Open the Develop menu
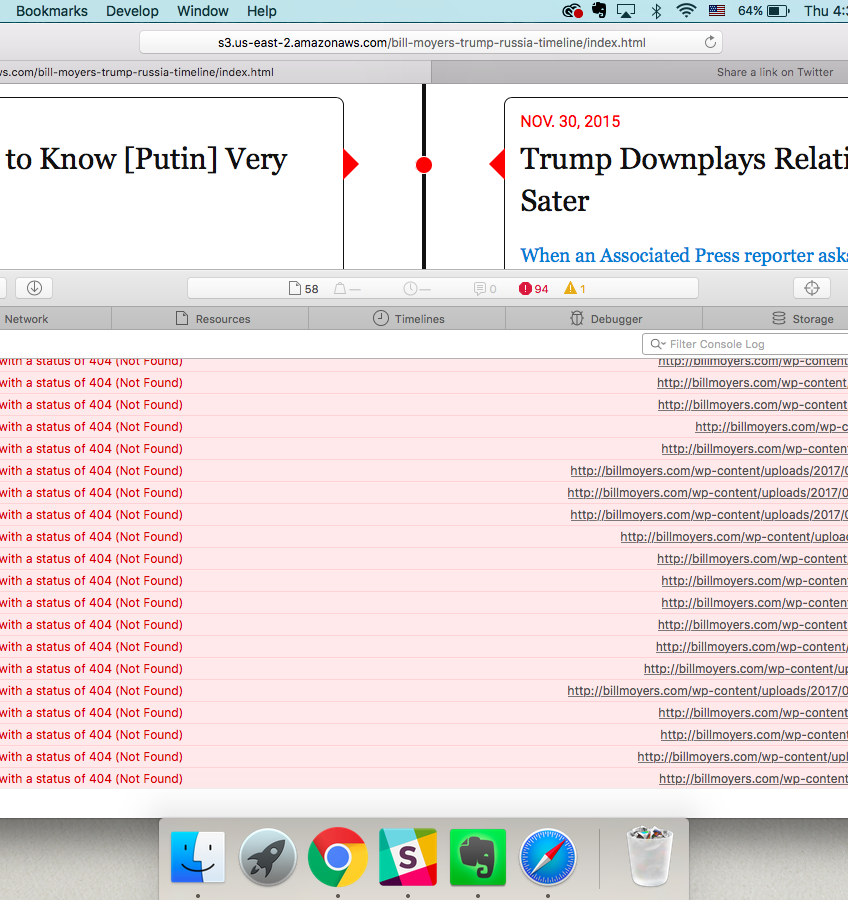Image resolution: width=848 pixels, height=900 pixels. (x=132, y=11)
